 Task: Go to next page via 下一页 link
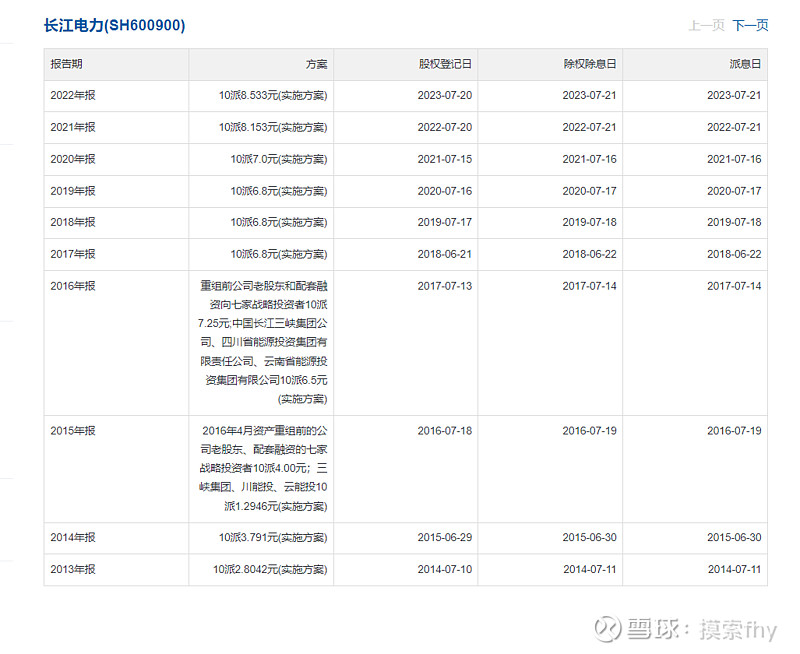point(750,25)
